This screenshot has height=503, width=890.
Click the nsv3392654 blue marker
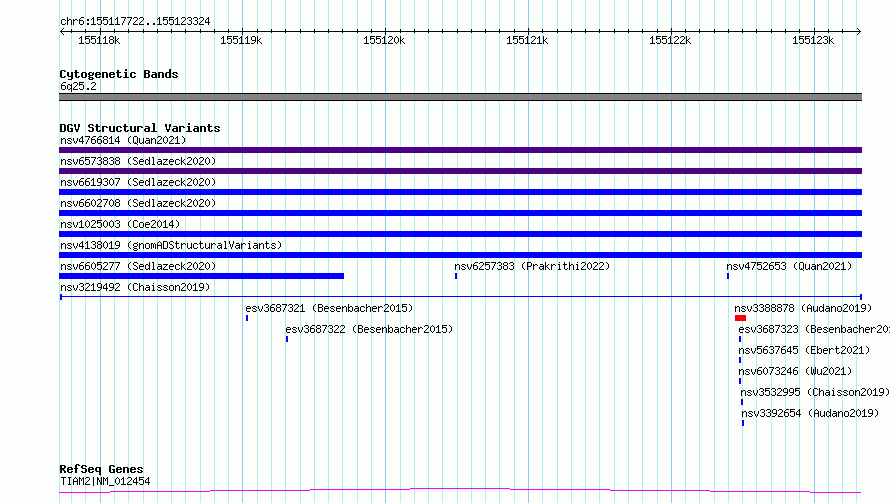(743, 423)
